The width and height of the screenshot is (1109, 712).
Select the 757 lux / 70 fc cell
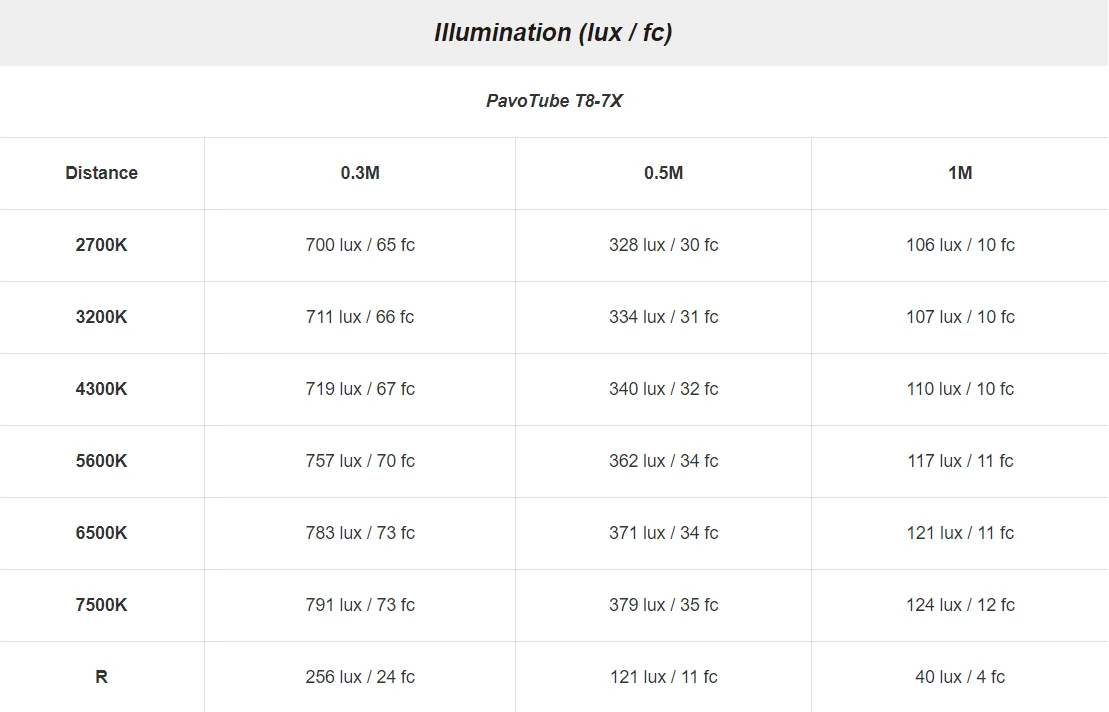tap(360, 461)
